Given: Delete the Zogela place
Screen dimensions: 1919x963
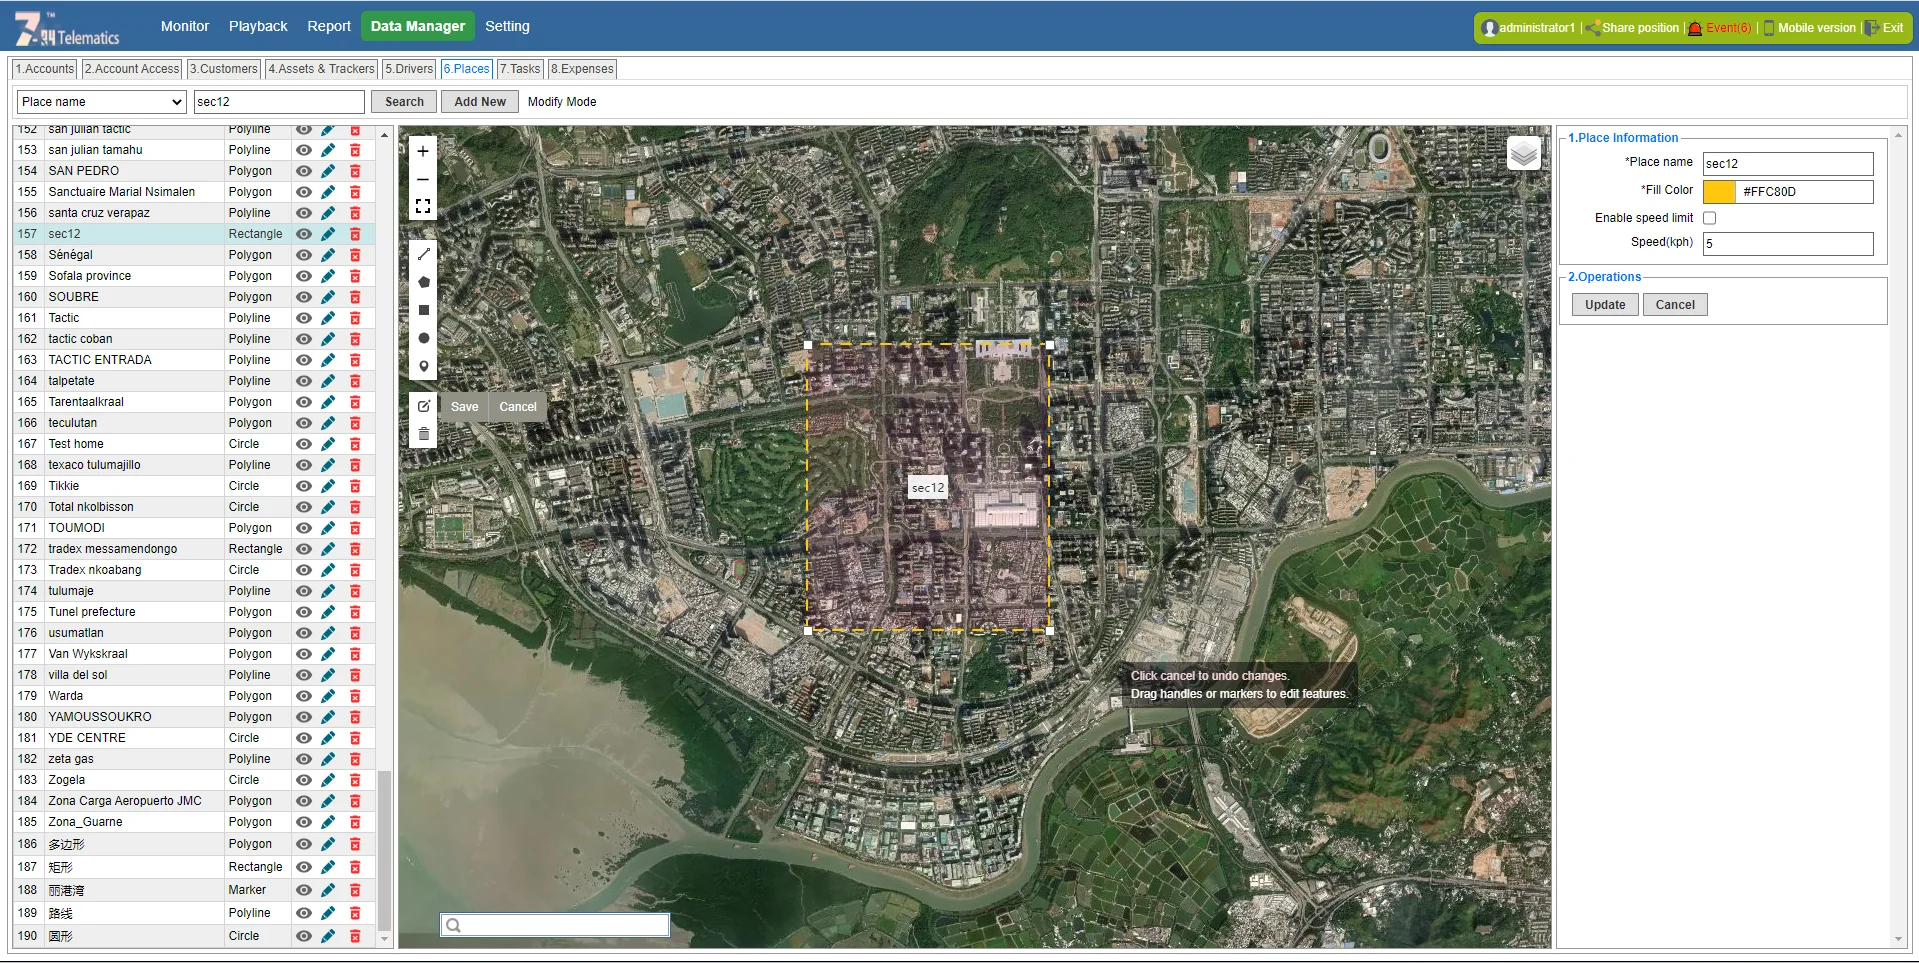Looking at the screenshot, I should 355,780.
